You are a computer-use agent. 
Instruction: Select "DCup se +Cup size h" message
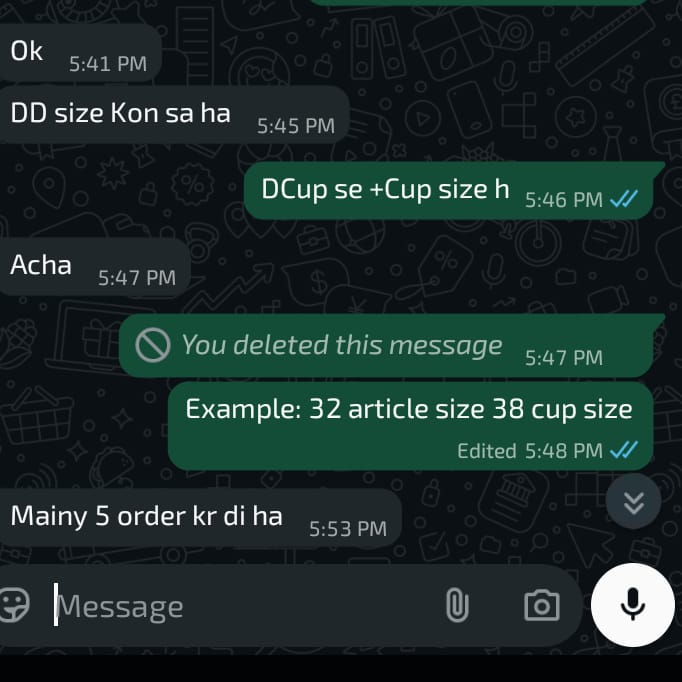tap(451, 191)
